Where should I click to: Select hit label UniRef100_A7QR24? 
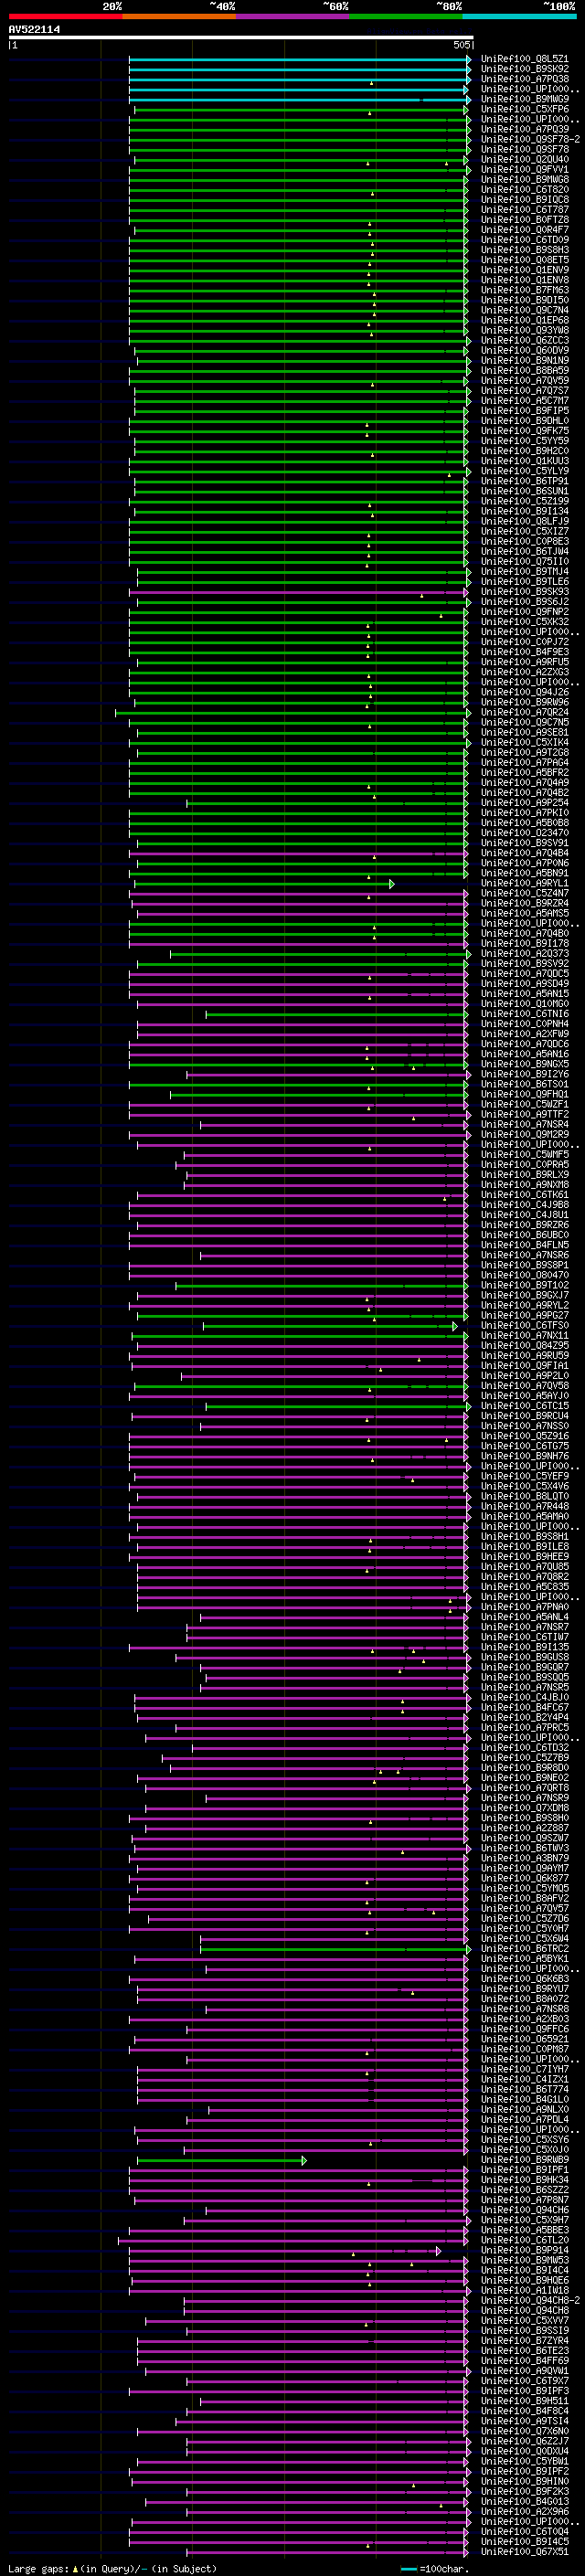(x=525, y=712)
